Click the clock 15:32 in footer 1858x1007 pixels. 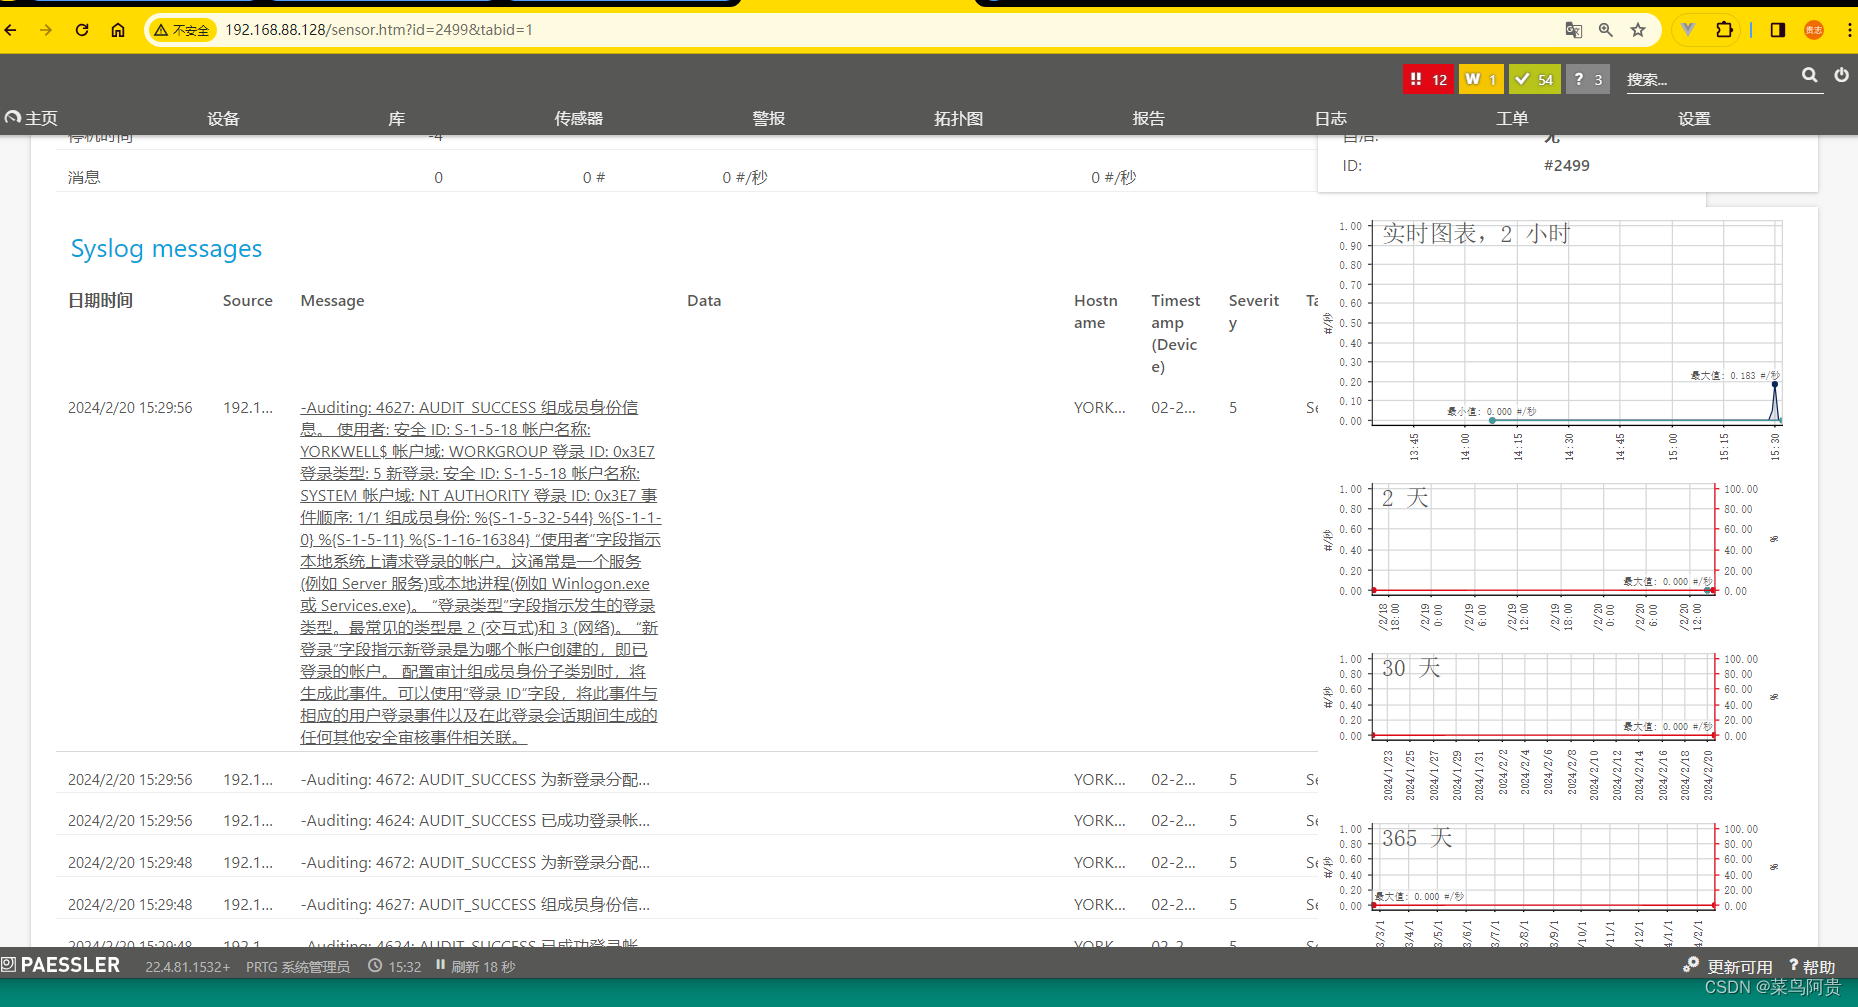(395, 966)
